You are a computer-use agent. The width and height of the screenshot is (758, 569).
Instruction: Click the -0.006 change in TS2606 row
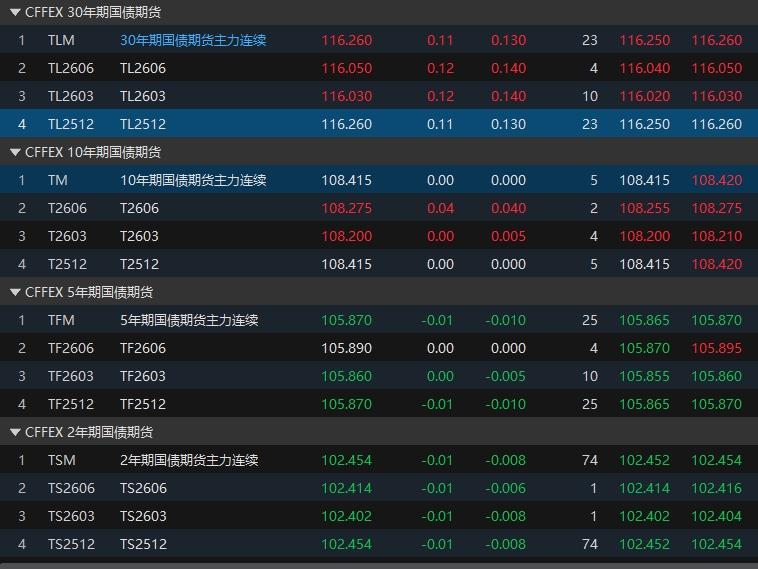pyautogui.click(x=506, y=488)
